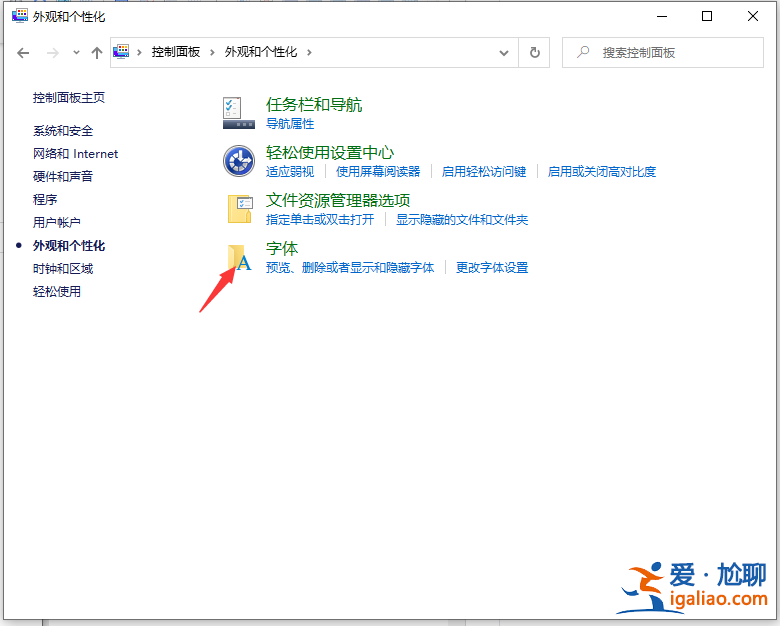
Task: Open 用户帐户 category
Action: pyautogui.click(x=57, y=222)
